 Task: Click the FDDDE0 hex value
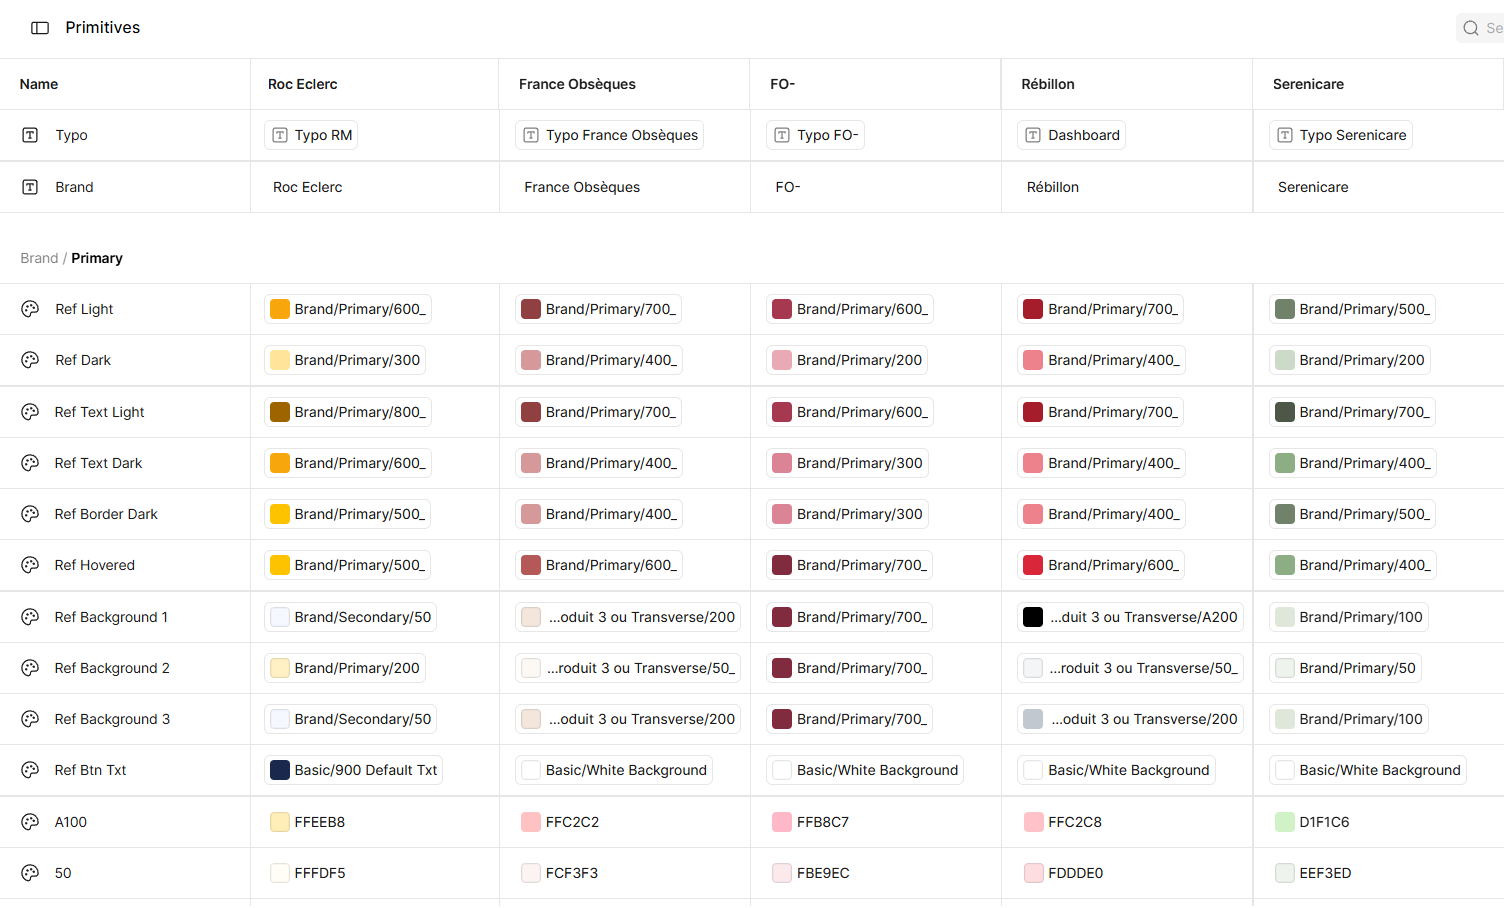[1076, 873]
